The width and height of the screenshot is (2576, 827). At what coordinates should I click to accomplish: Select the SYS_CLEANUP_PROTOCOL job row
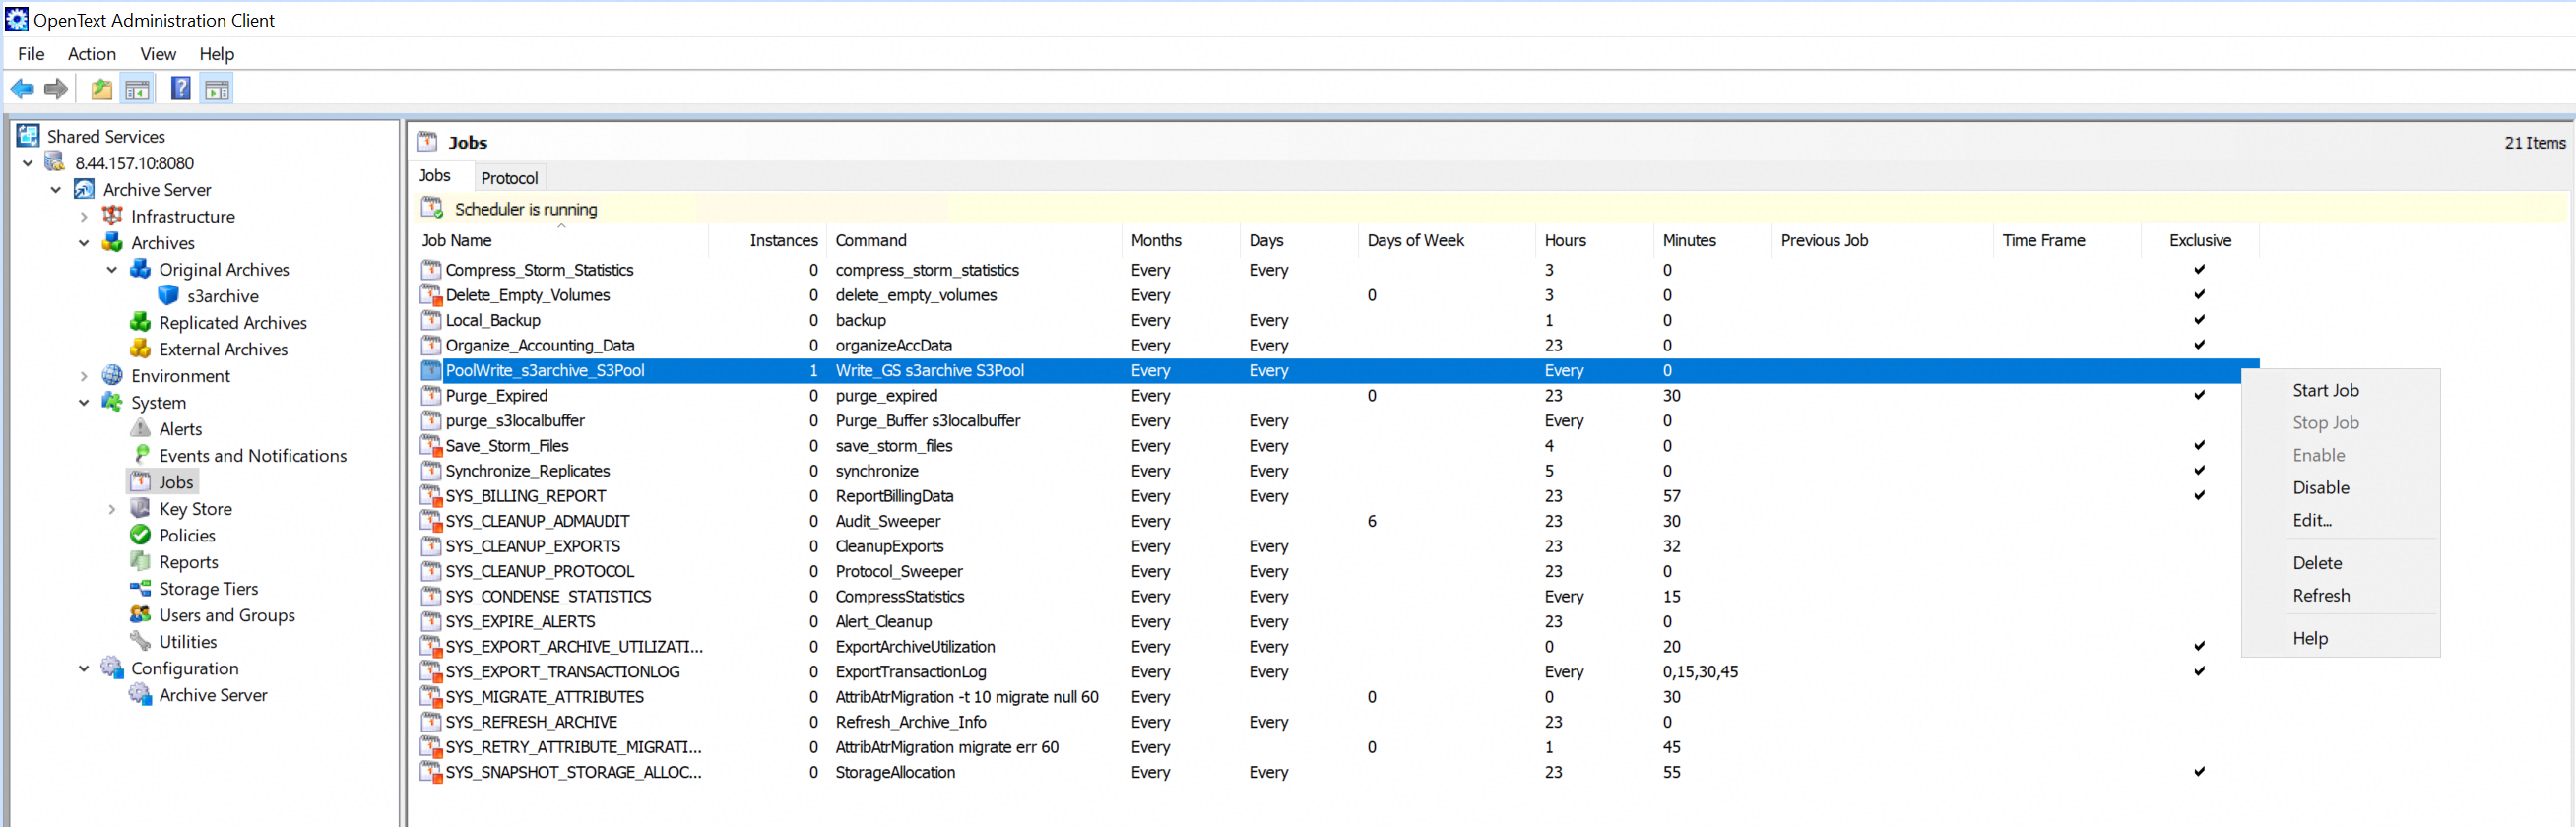(x=1338, y=571)
